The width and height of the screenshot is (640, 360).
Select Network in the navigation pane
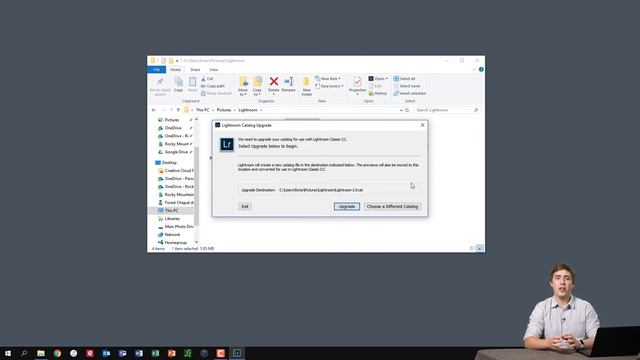tap(172, 235)
